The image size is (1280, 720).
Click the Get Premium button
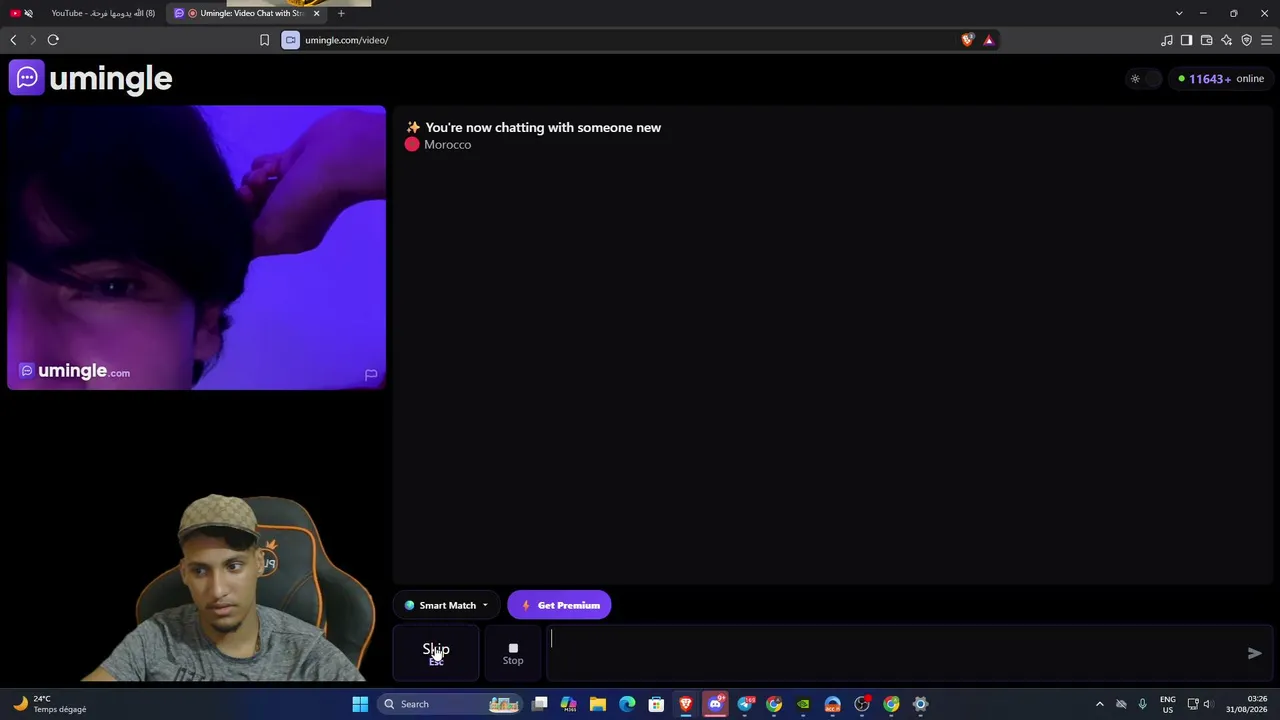[x=559, y=605]
